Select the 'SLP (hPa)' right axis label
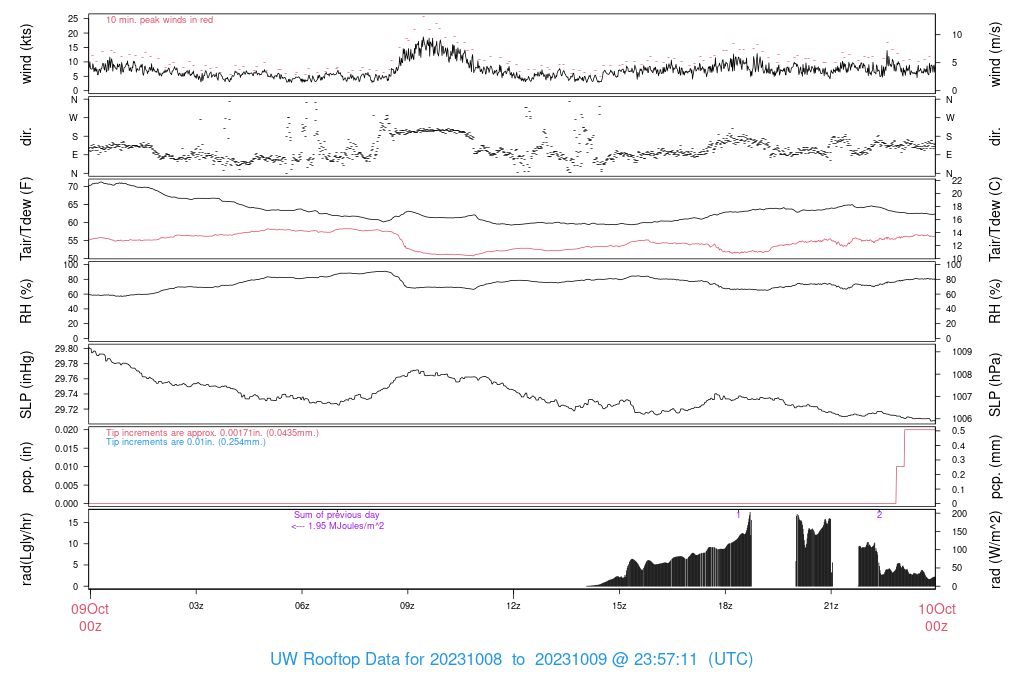1024x700 pixels. pyautogui.click(x=996, y=384)
